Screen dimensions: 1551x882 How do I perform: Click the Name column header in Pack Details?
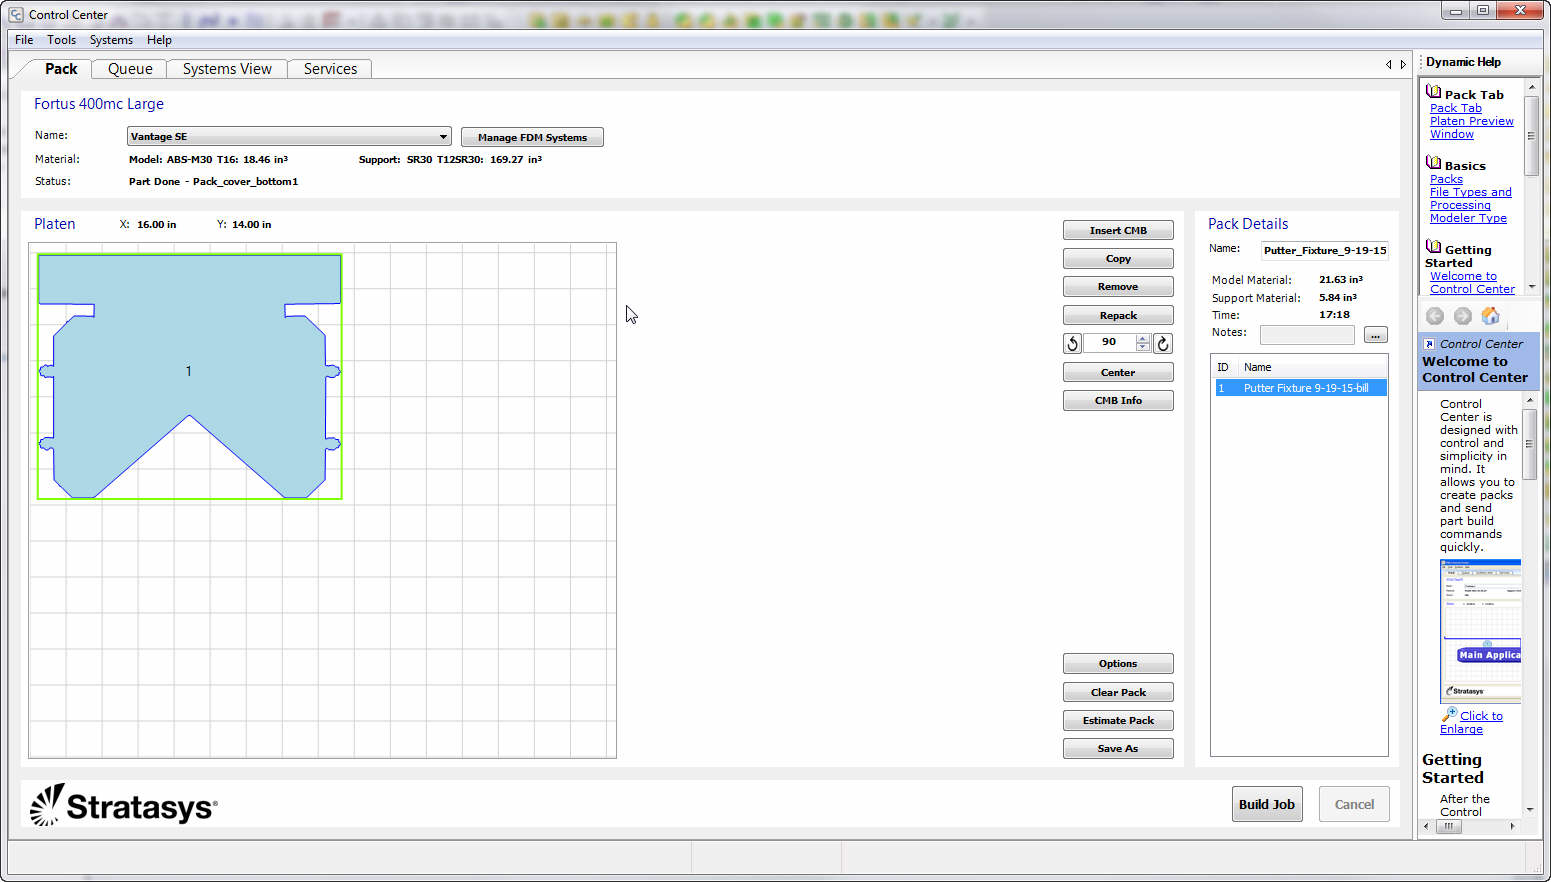1258,367
